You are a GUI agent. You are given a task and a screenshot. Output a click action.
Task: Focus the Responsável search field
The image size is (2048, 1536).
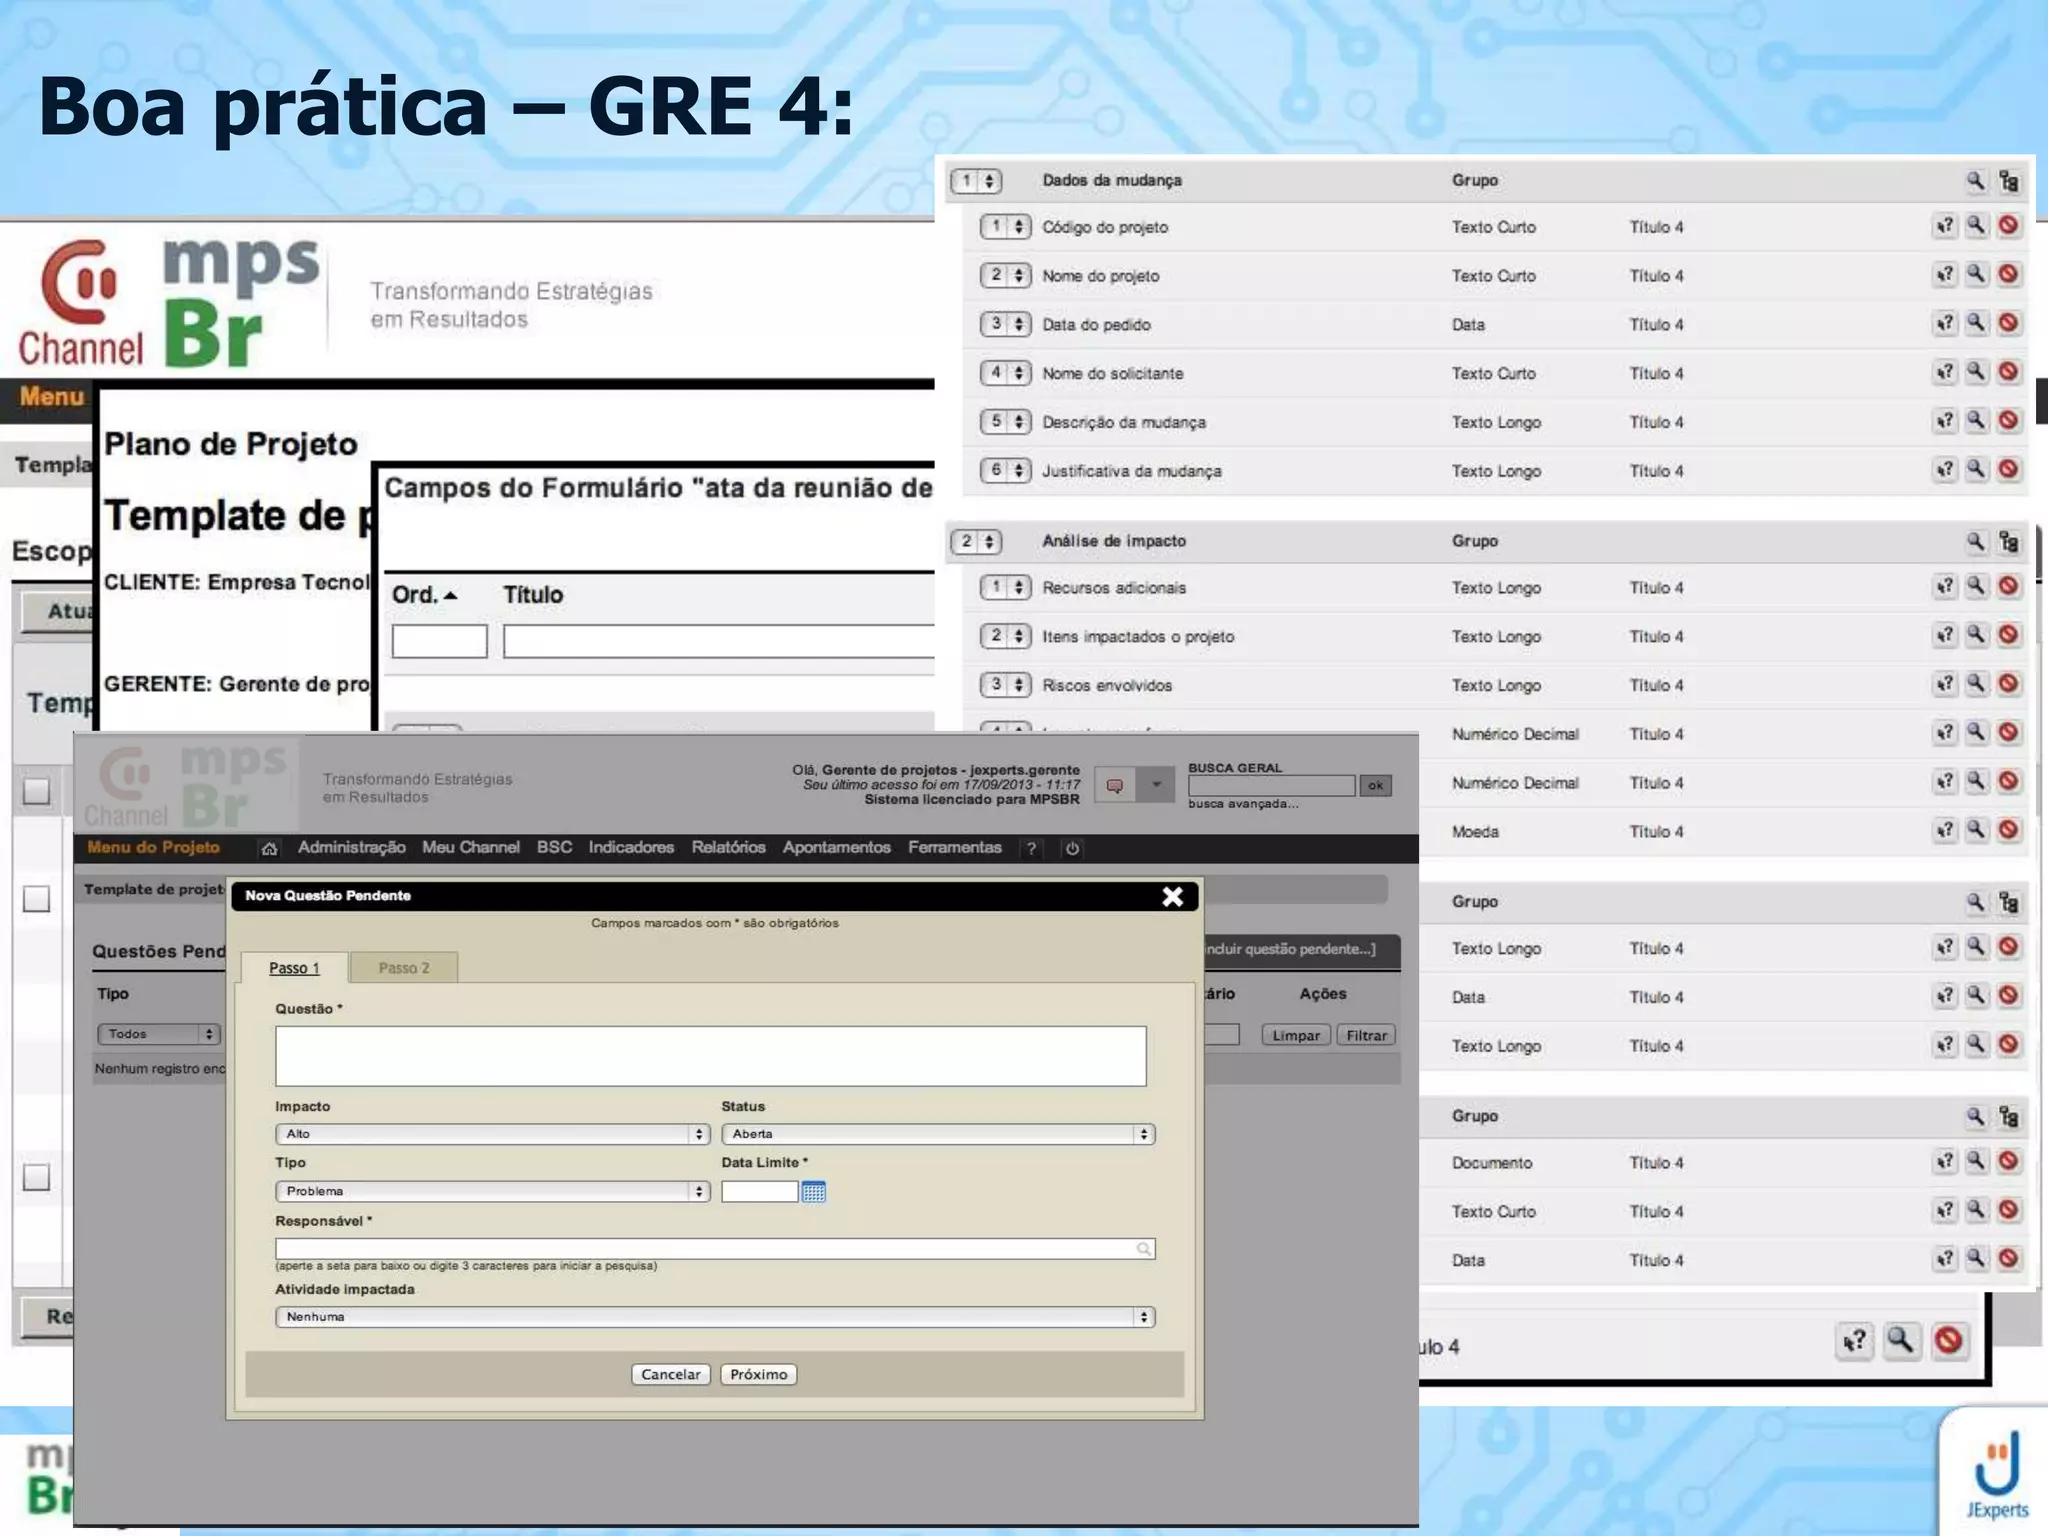[x=715, y=1249]
